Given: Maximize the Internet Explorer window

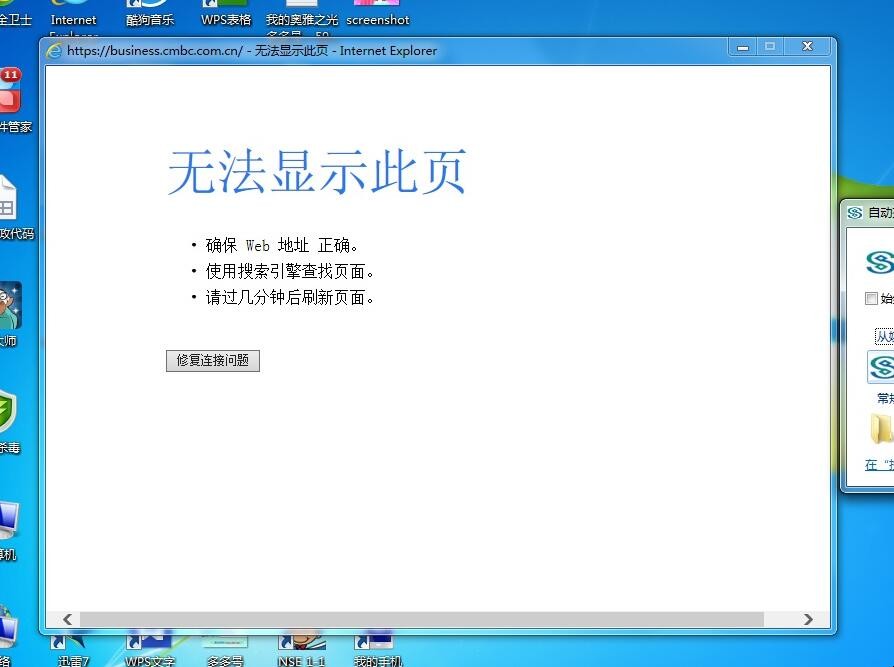Looking at the screenshot, I should tap(770, 47).
